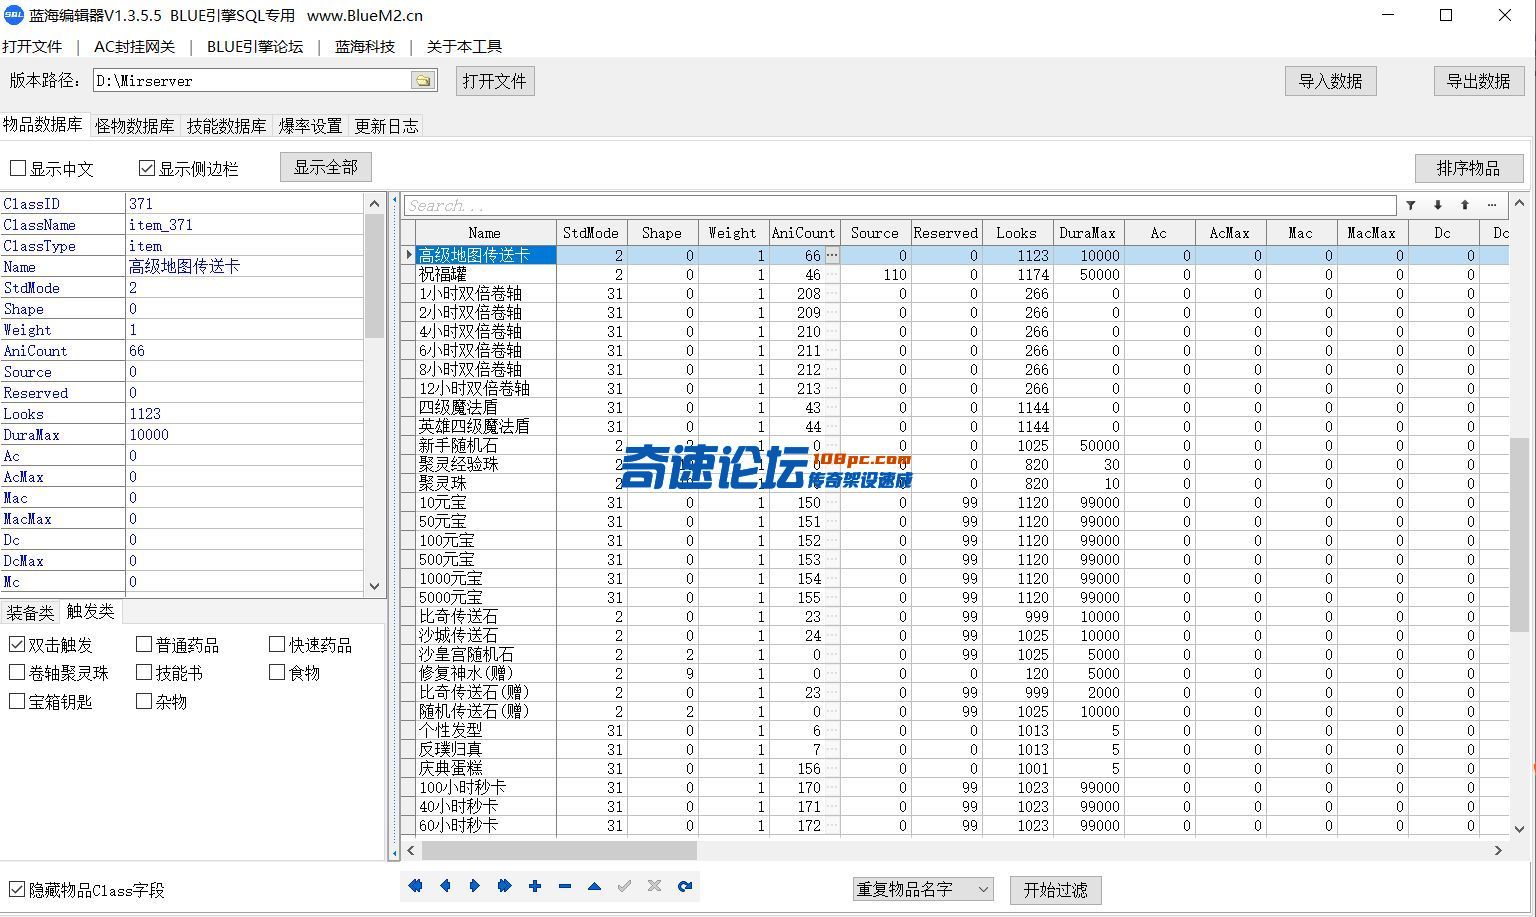Apply search filter funnel icon
This screenshot has width=1536, height=917.
point(1410,205)
